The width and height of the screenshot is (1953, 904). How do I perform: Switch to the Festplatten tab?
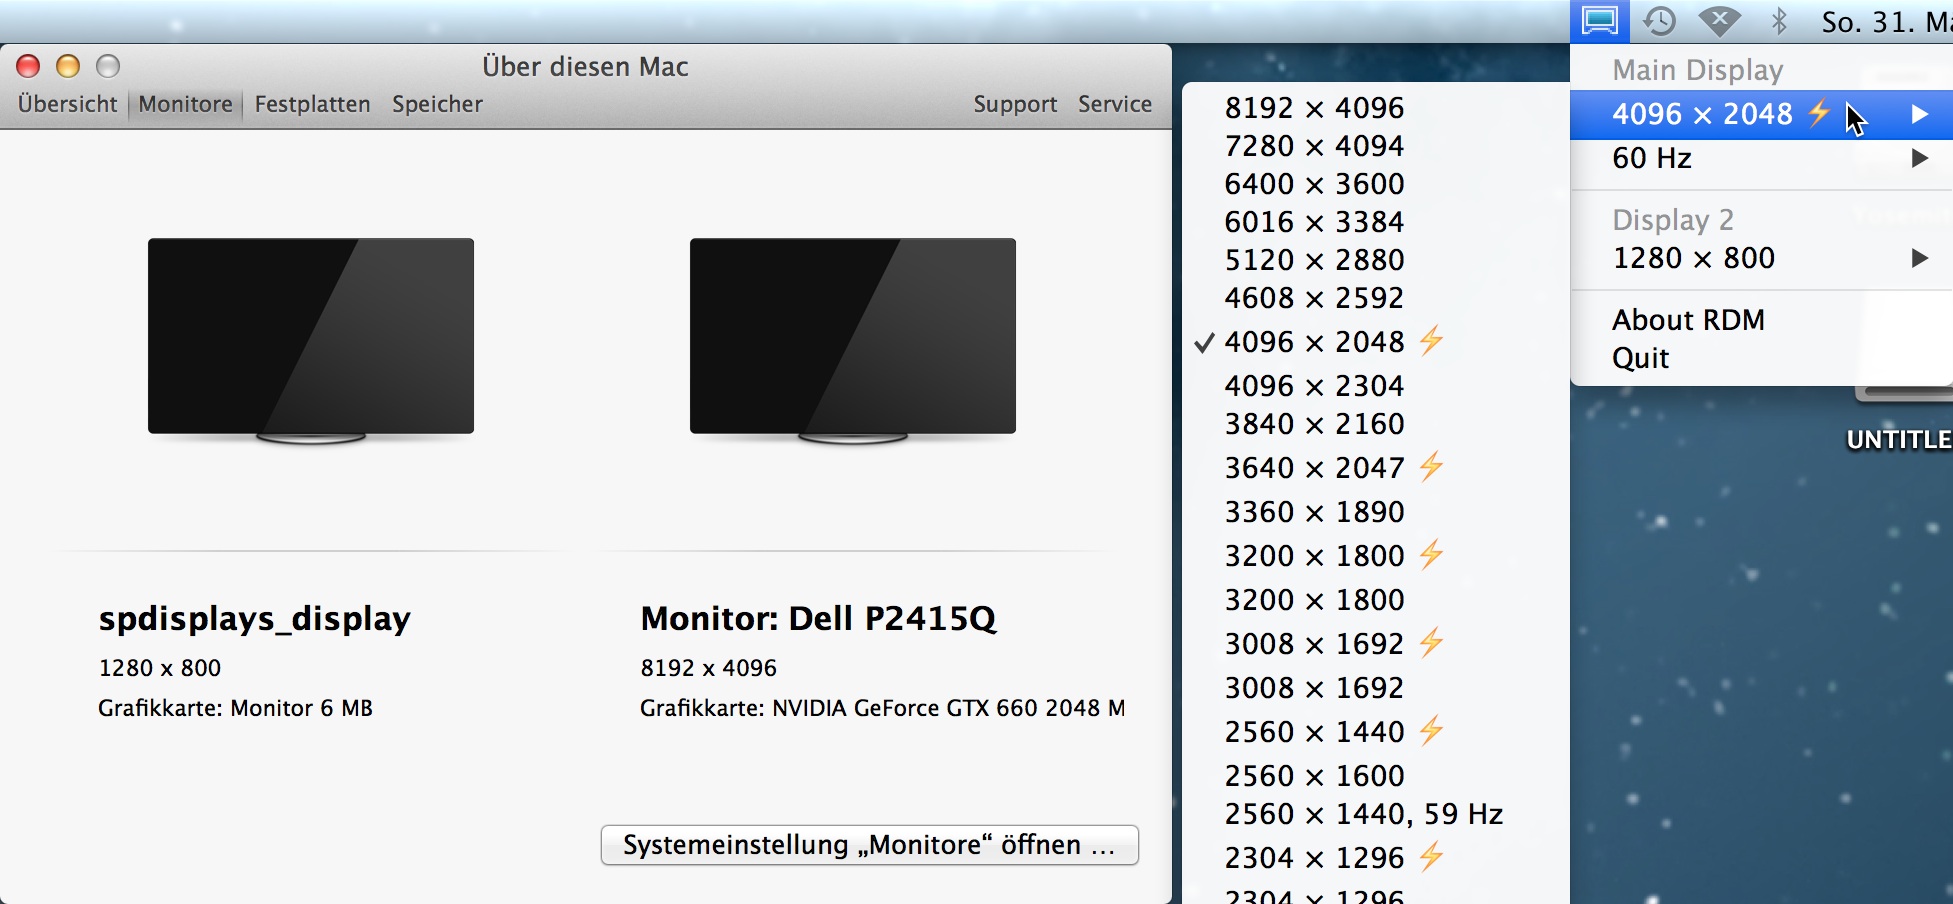[x=312, y=104]
